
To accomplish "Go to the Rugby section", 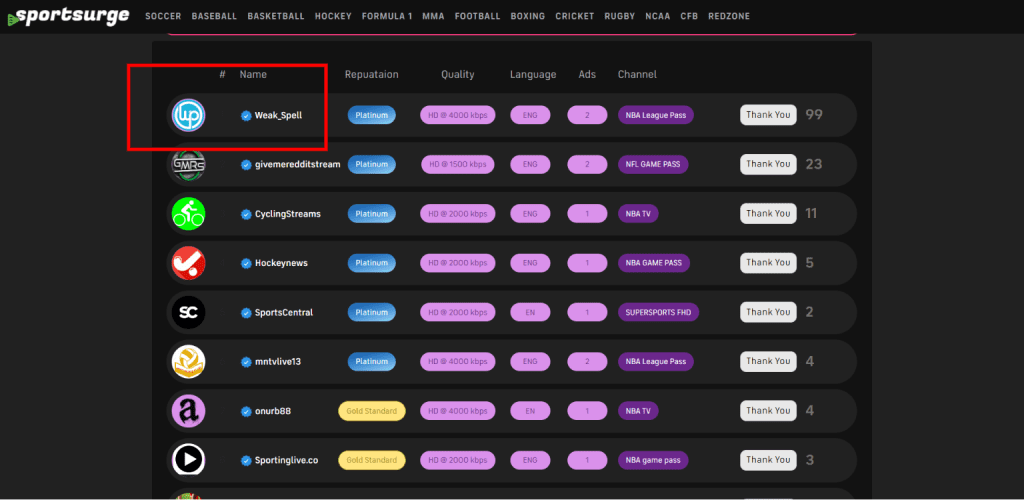I will (x=620, y=16).
